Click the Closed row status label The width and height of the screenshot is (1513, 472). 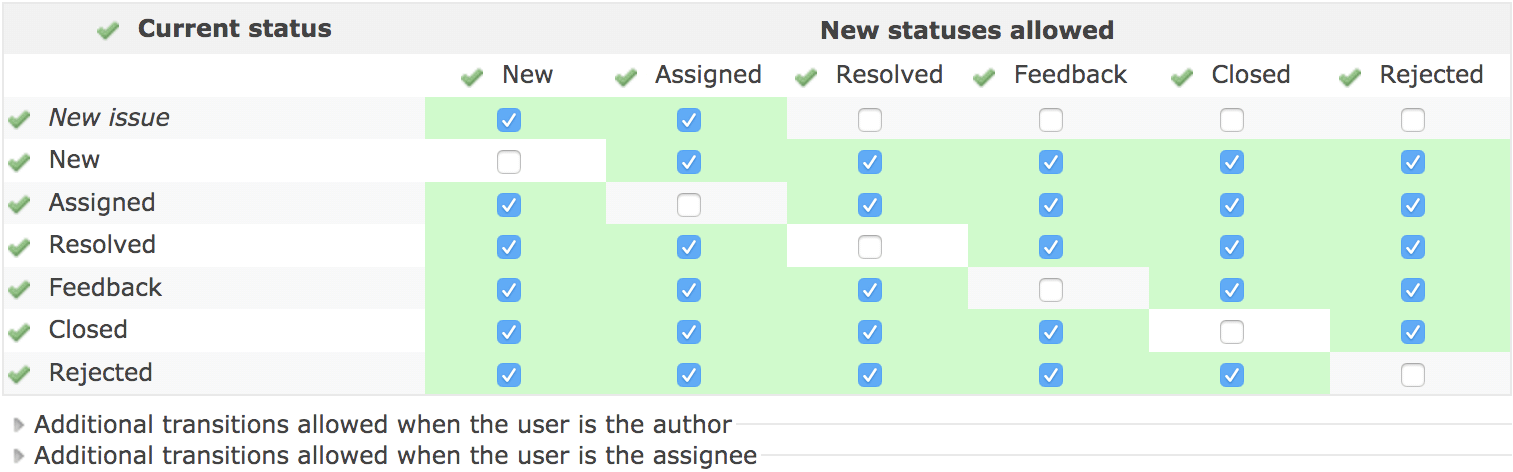[x=88, y=330]
